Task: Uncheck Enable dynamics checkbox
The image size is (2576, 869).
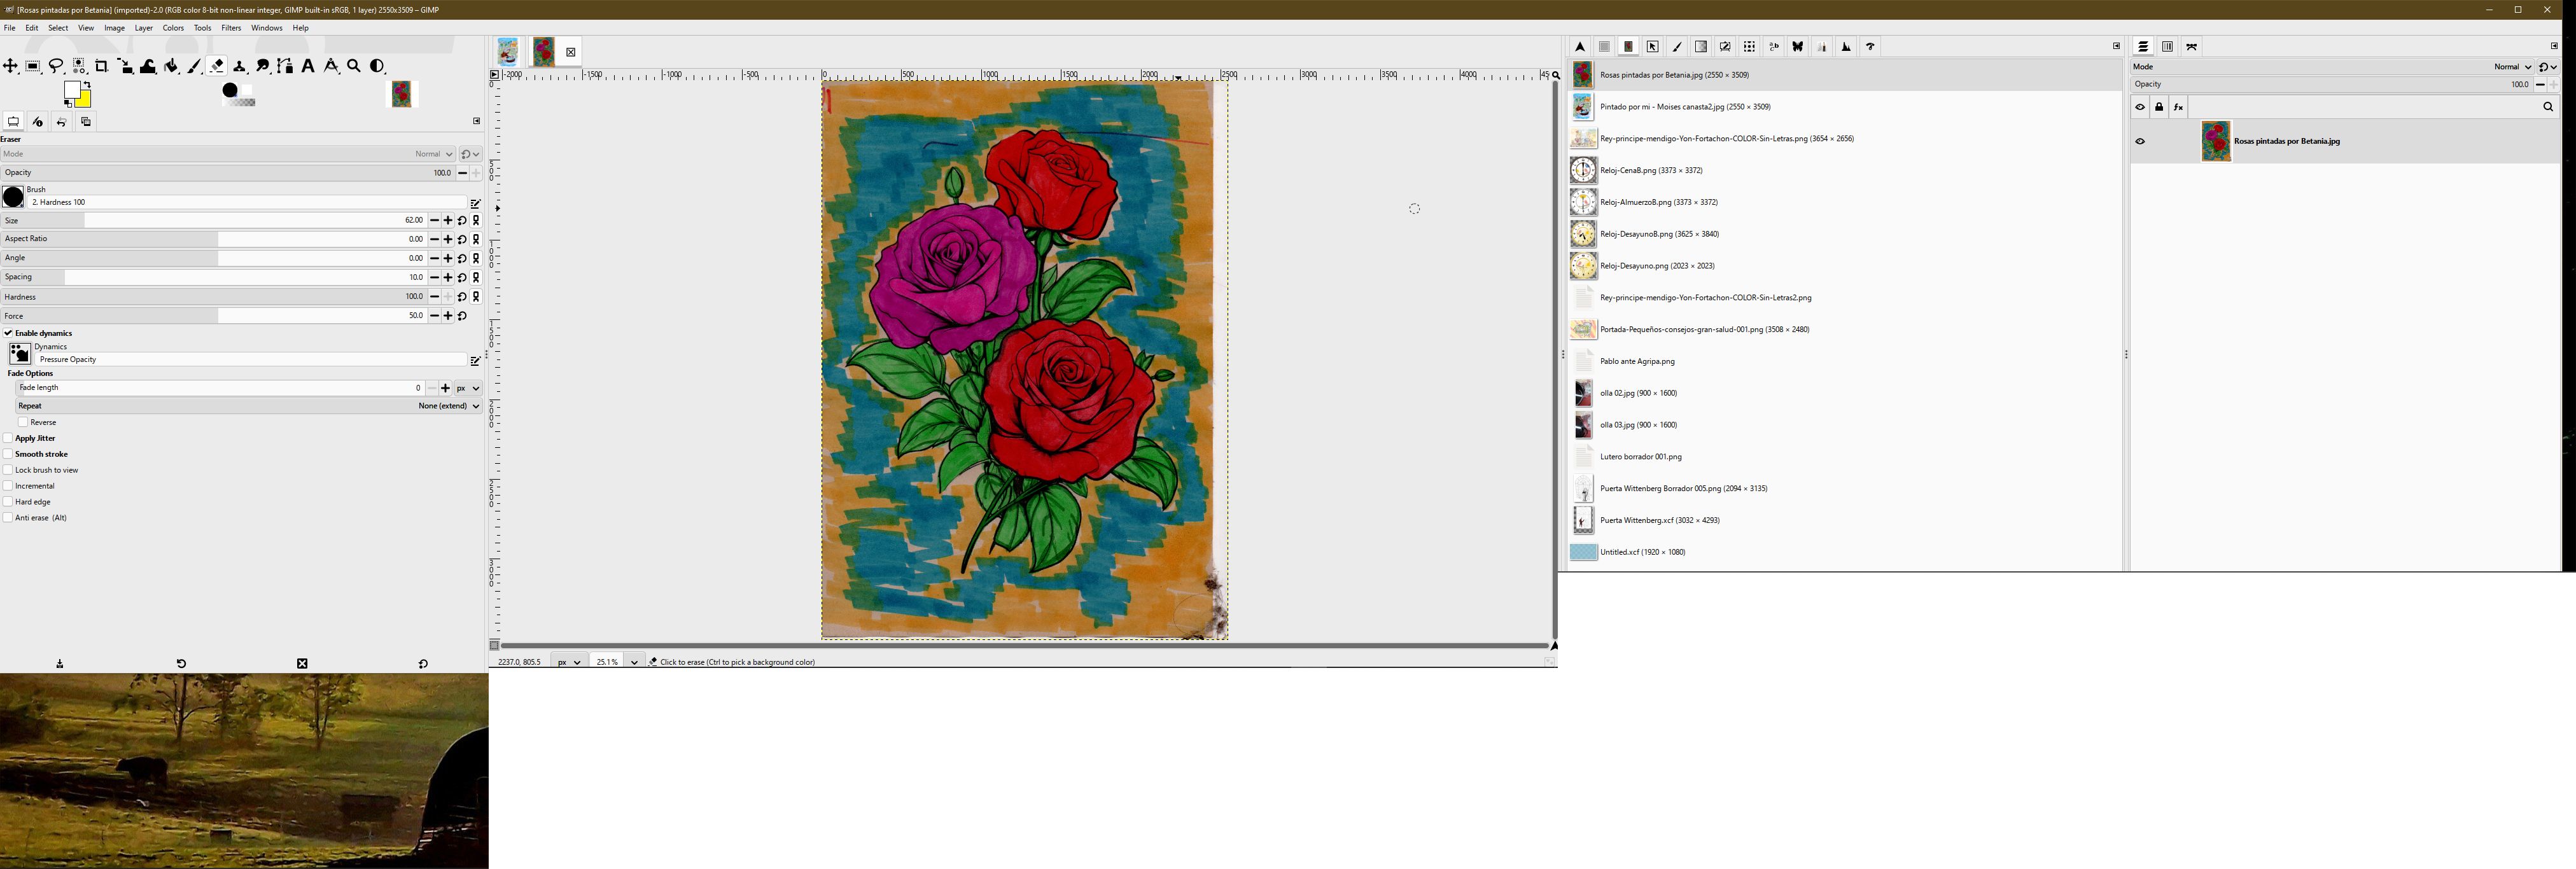Action: coord(8,333)
